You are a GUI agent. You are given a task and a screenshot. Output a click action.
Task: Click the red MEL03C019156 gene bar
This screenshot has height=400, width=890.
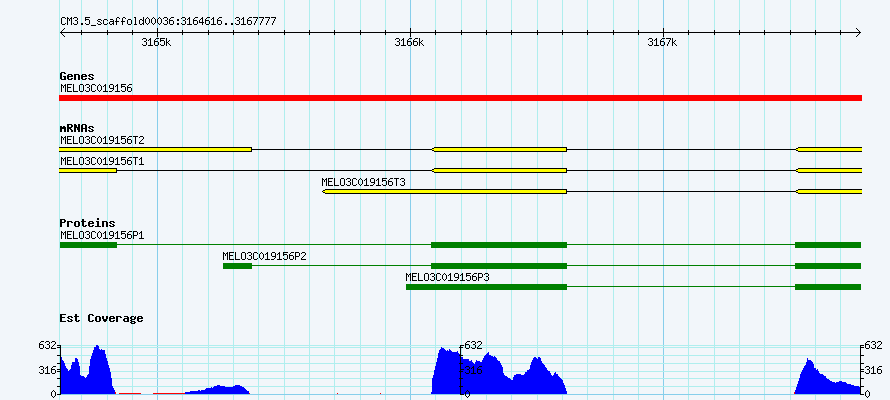pos(460,98)
